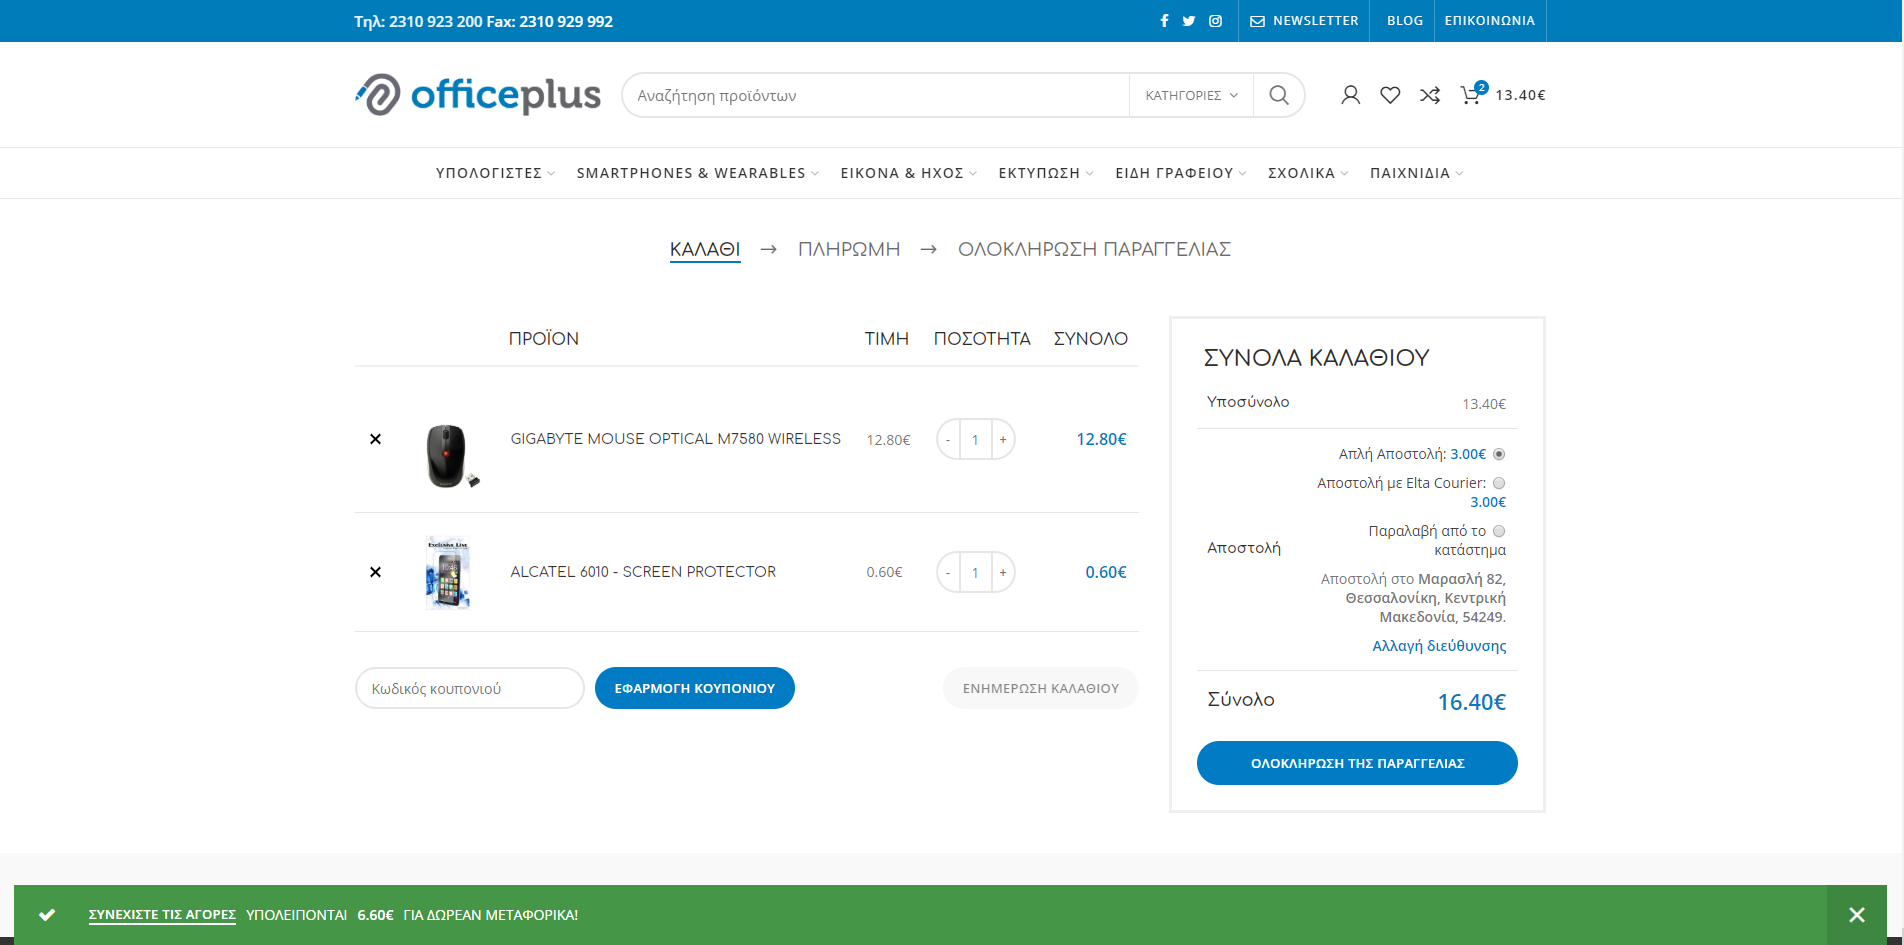Remove the Gigabyte mouse from cart
This screenshot has height=945, width=1904.
[375, 439]
